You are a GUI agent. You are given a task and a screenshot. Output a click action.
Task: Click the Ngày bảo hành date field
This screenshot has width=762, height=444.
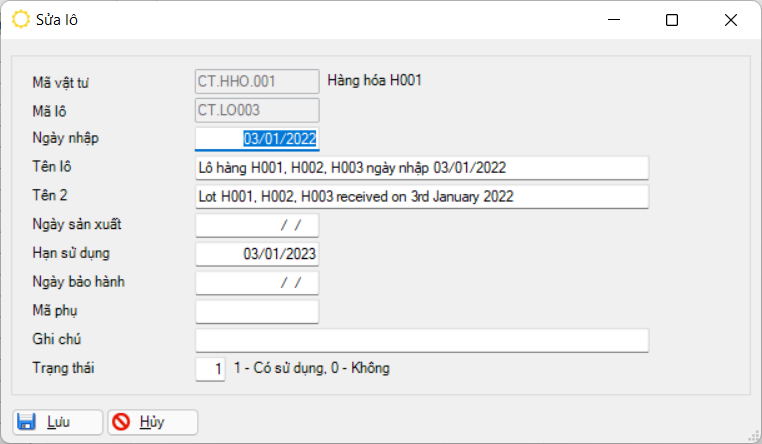click(257, 283)
